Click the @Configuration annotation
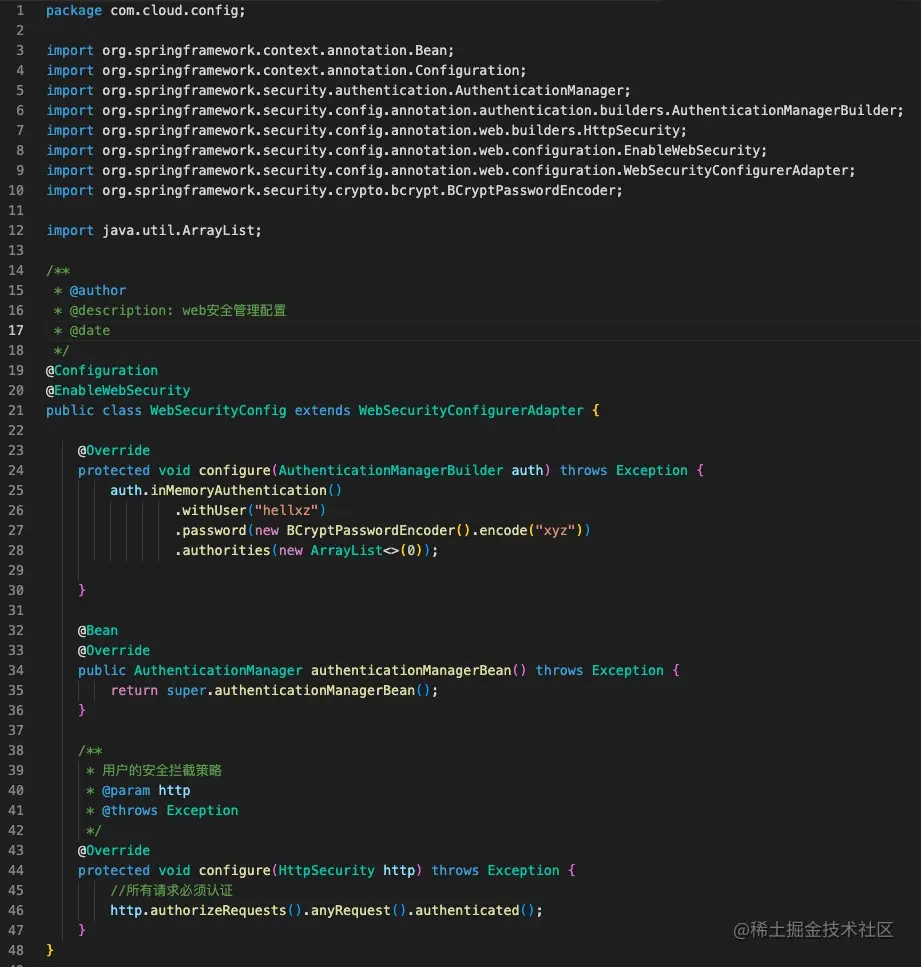921x967 pixels. (102, 371)
